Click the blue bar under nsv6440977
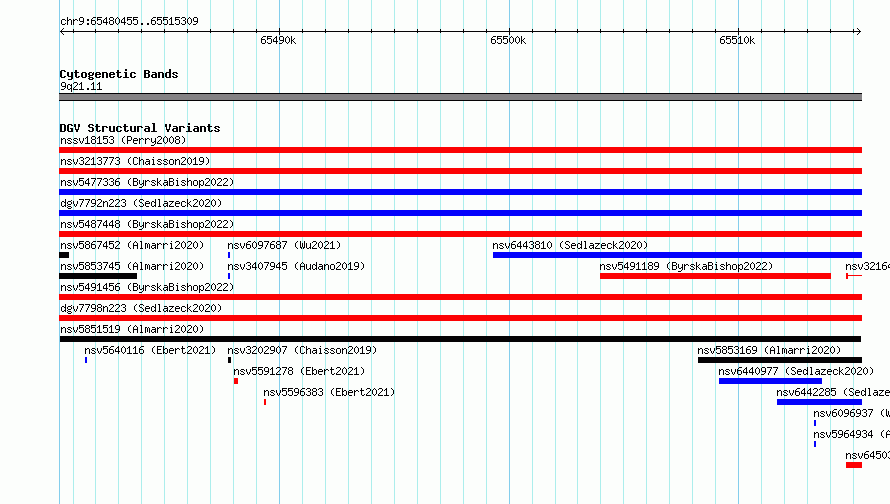890x504 pixels. (770, 381)
